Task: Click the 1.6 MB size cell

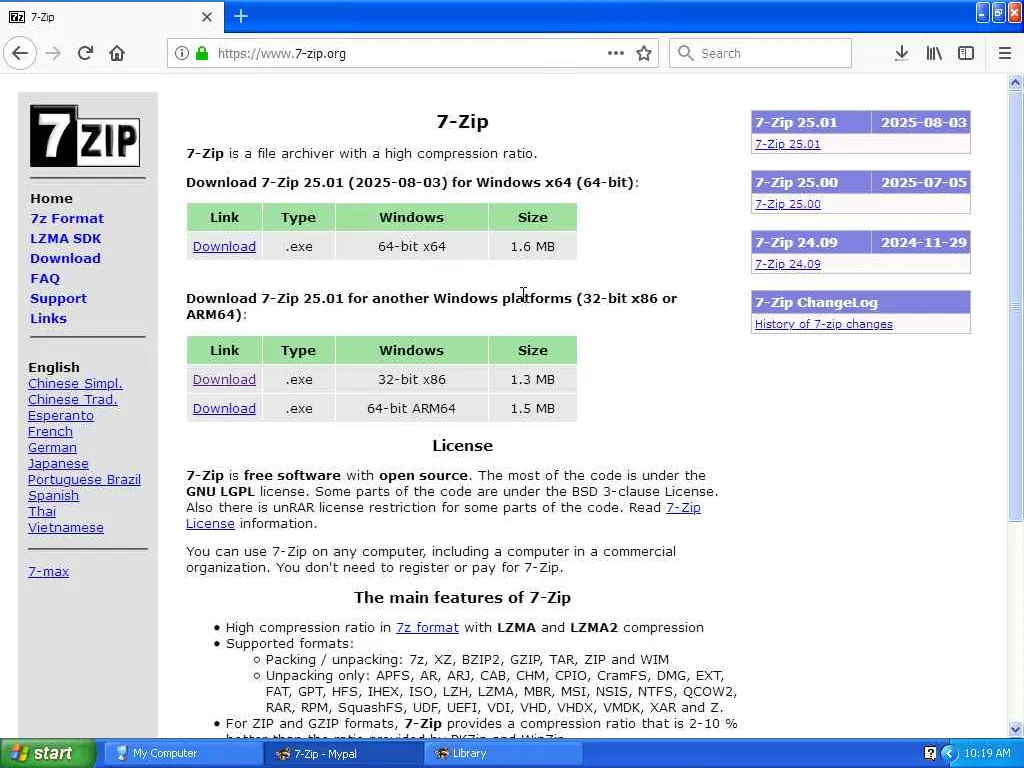Action: pyautogui.click(x=533, y=247)
